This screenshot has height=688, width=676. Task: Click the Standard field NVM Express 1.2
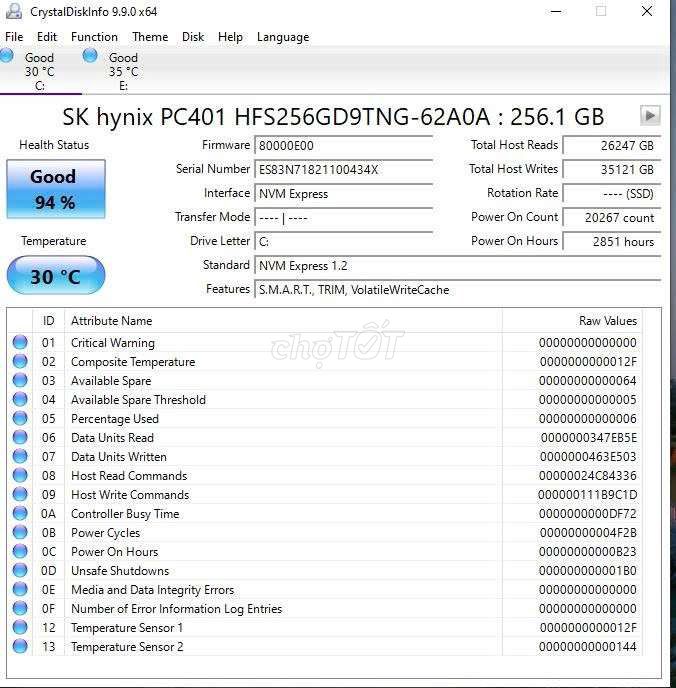[458, 265]
